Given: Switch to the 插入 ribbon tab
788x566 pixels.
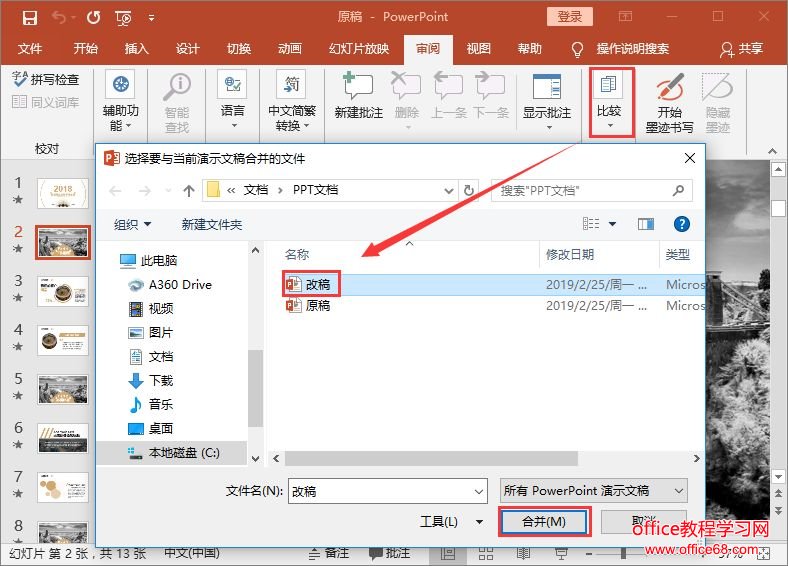Looking at the screenshot, I should (137, 49).
